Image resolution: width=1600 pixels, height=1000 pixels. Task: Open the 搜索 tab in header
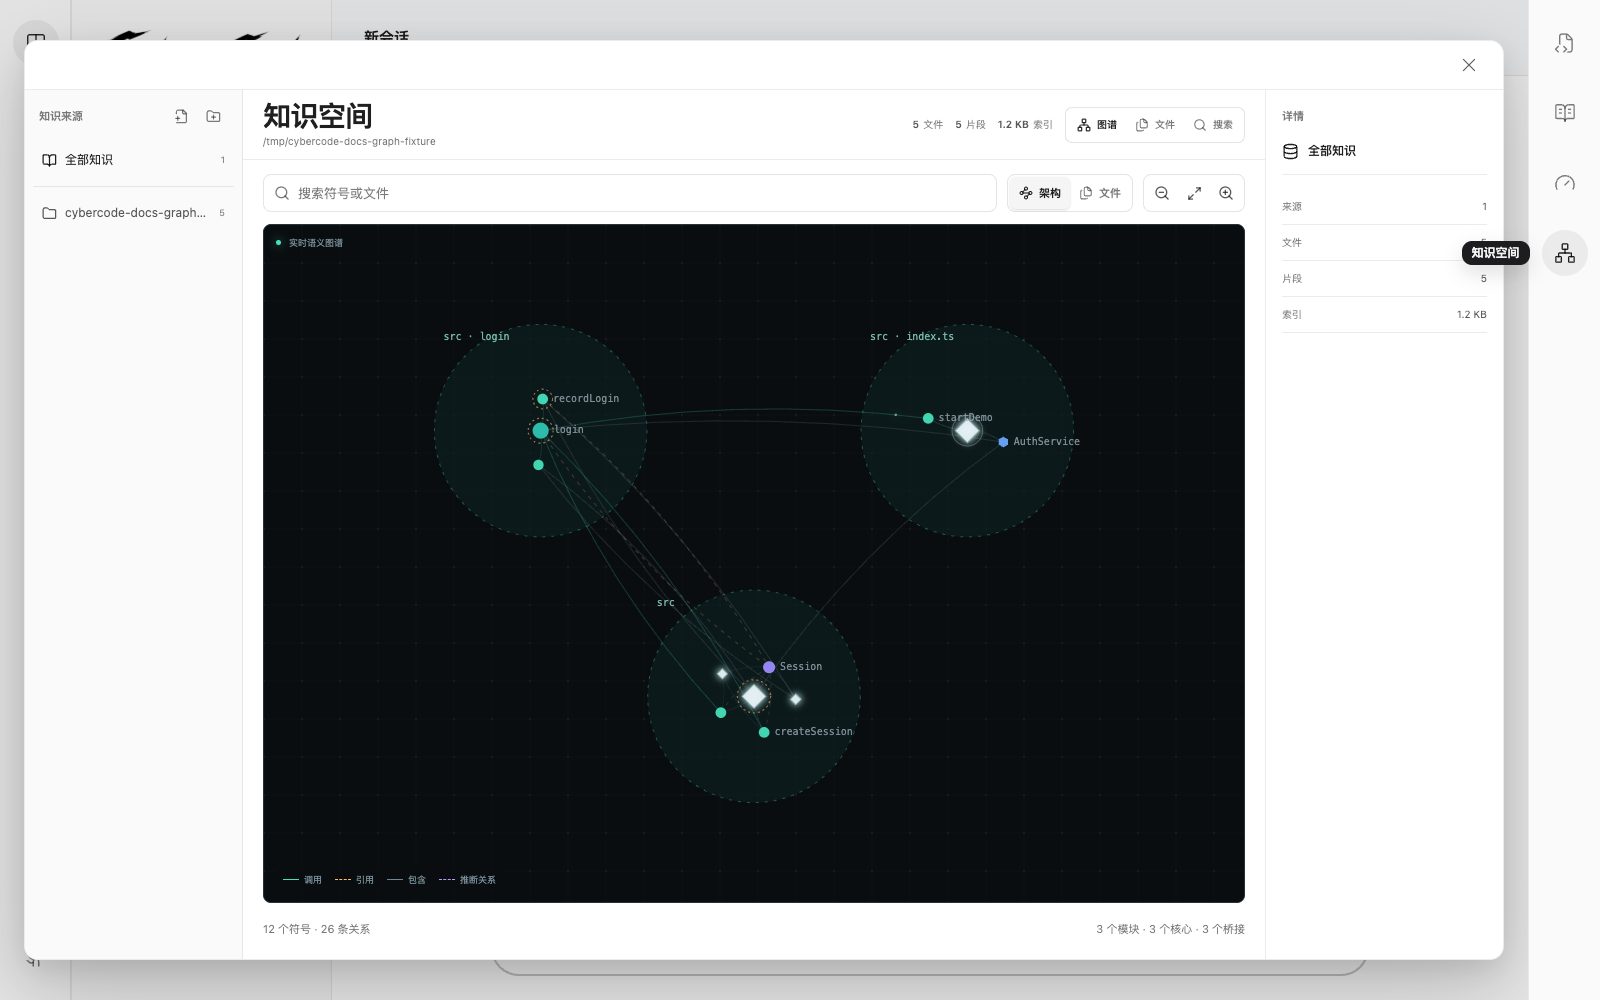pyautogui.click(x=1213, y=125)
